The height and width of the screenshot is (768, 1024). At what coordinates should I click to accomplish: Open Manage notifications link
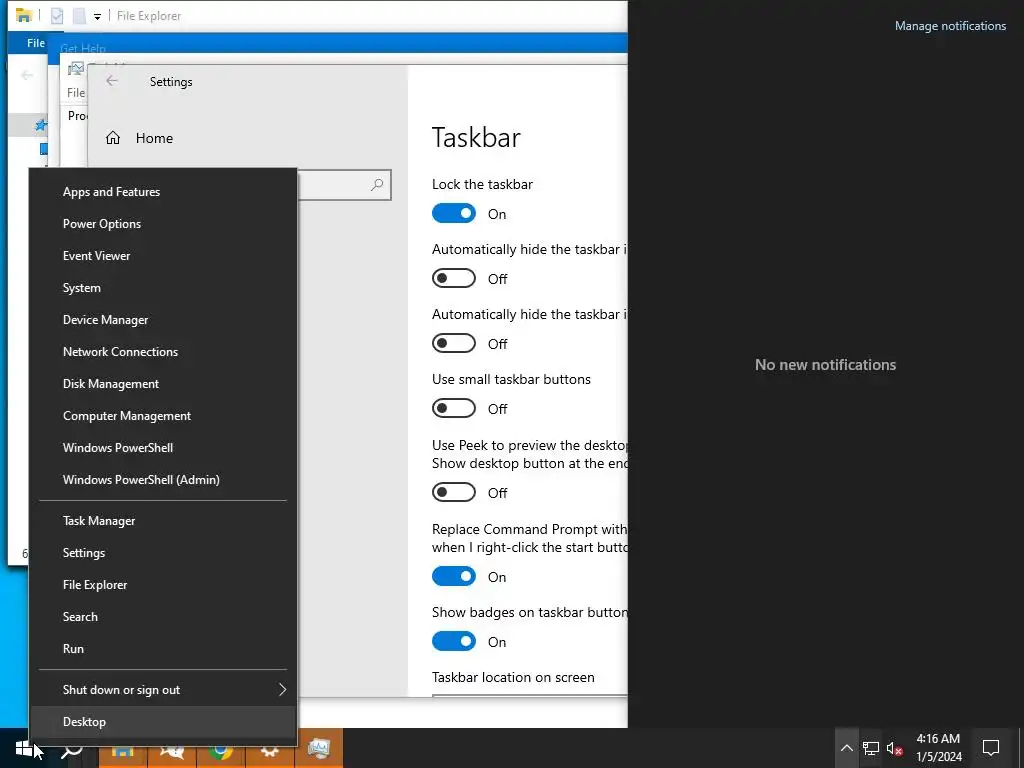point(950,26)
